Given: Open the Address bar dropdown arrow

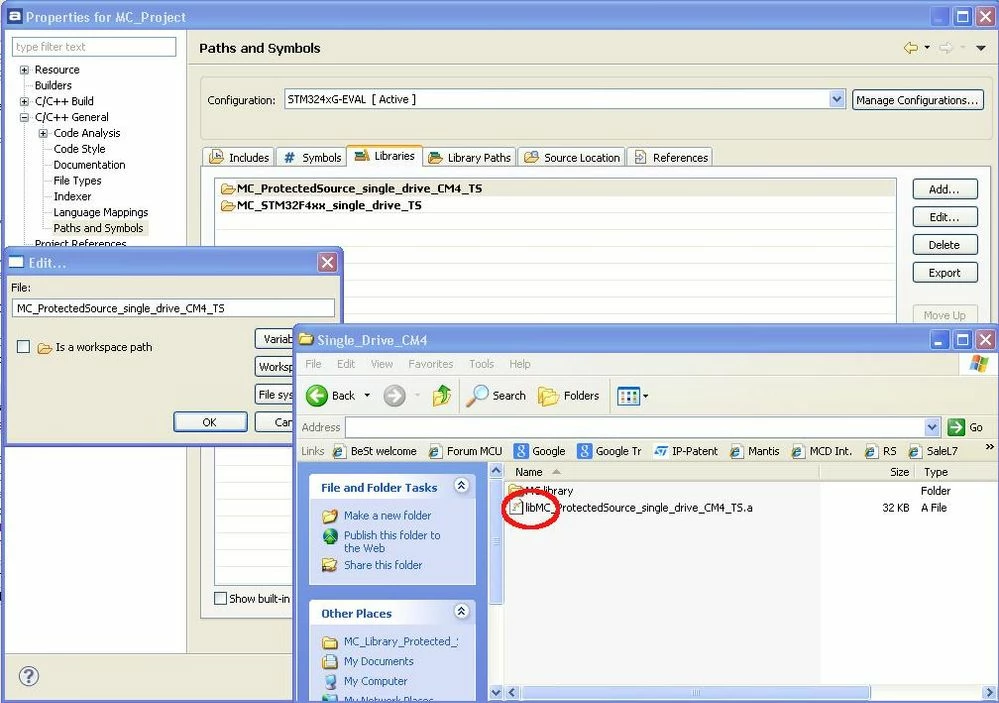Looking at the screenshot, I should 932,427.
